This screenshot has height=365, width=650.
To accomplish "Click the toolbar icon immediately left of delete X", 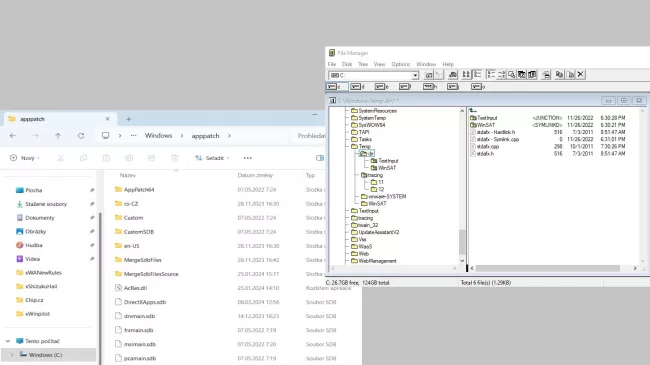I will [570, 75].
